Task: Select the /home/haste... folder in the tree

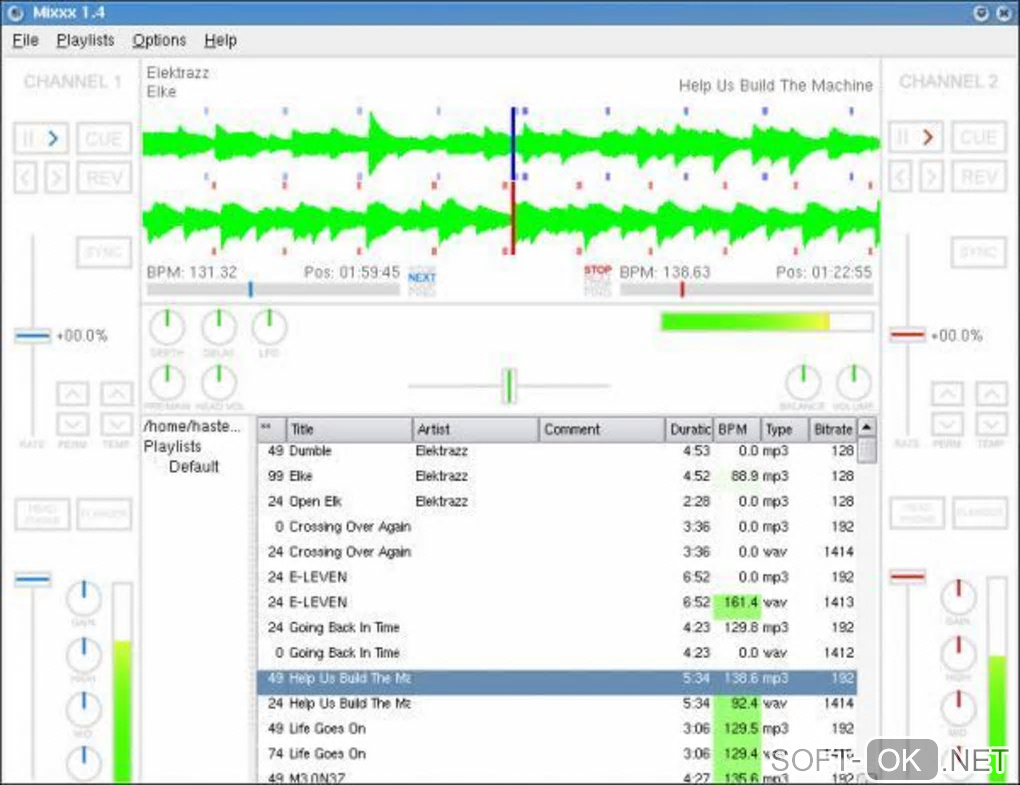Action: [192, 426]
